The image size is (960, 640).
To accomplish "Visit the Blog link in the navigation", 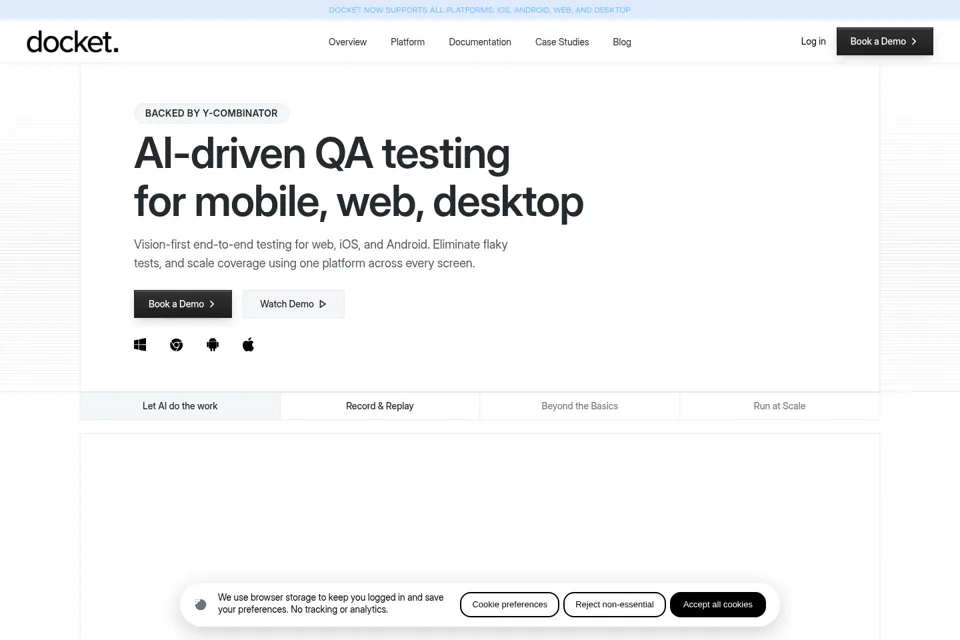I will point(622,42).
